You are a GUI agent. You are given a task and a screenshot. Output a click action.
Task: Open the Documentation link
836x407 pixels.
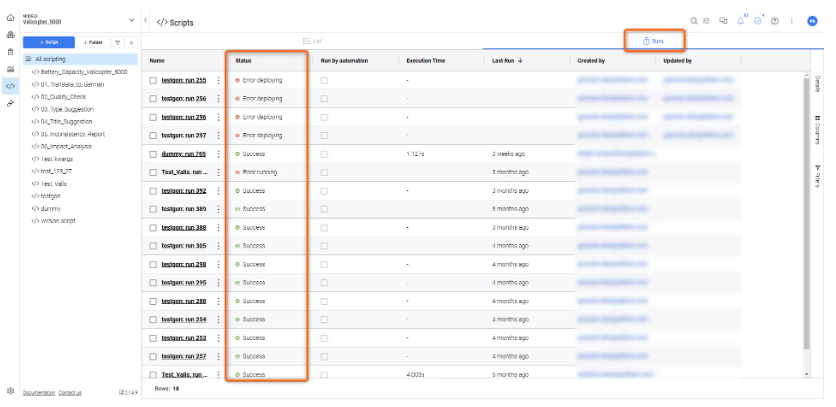pos(39,393)
